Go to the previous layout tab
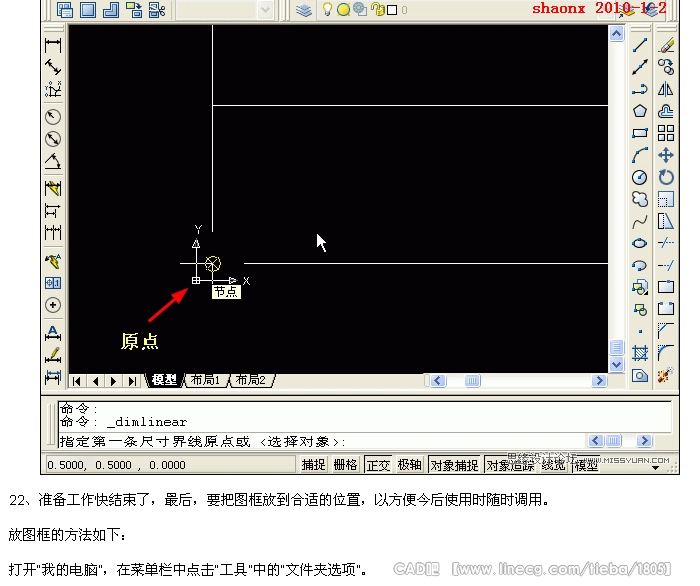The height and width of the screenshot is (586, 700). click(95, 381)
